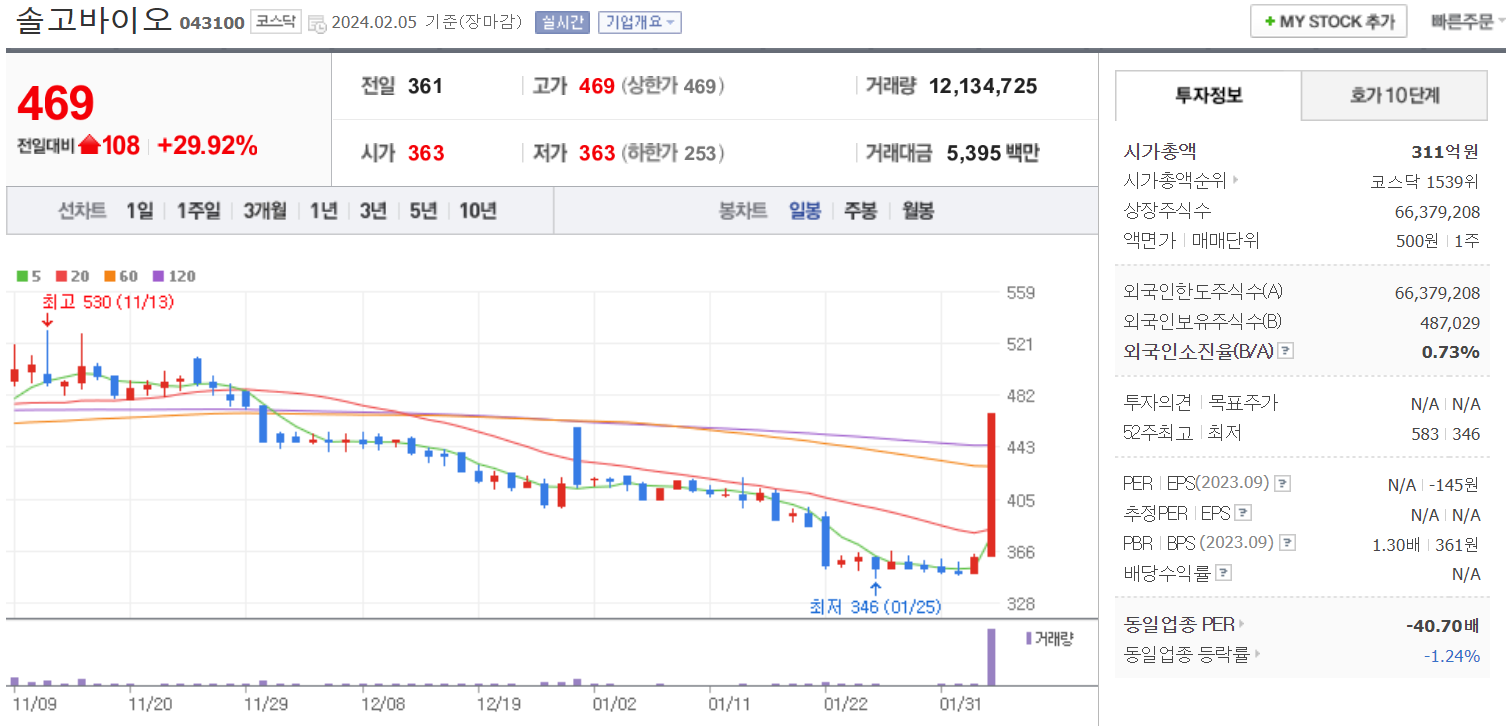
Task: Click the red 20-day moving average legend
Action: 72,276
